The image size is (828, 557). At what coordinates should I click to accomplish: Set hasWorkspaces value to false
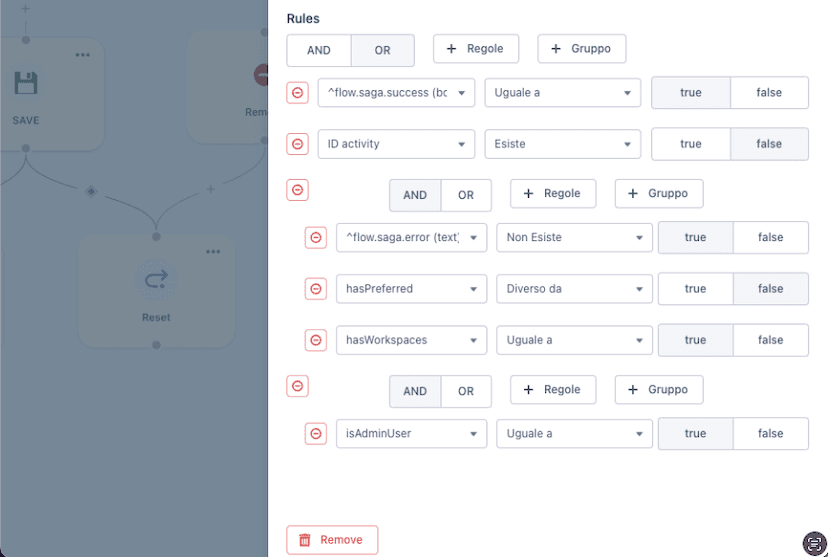click(770, 340)
